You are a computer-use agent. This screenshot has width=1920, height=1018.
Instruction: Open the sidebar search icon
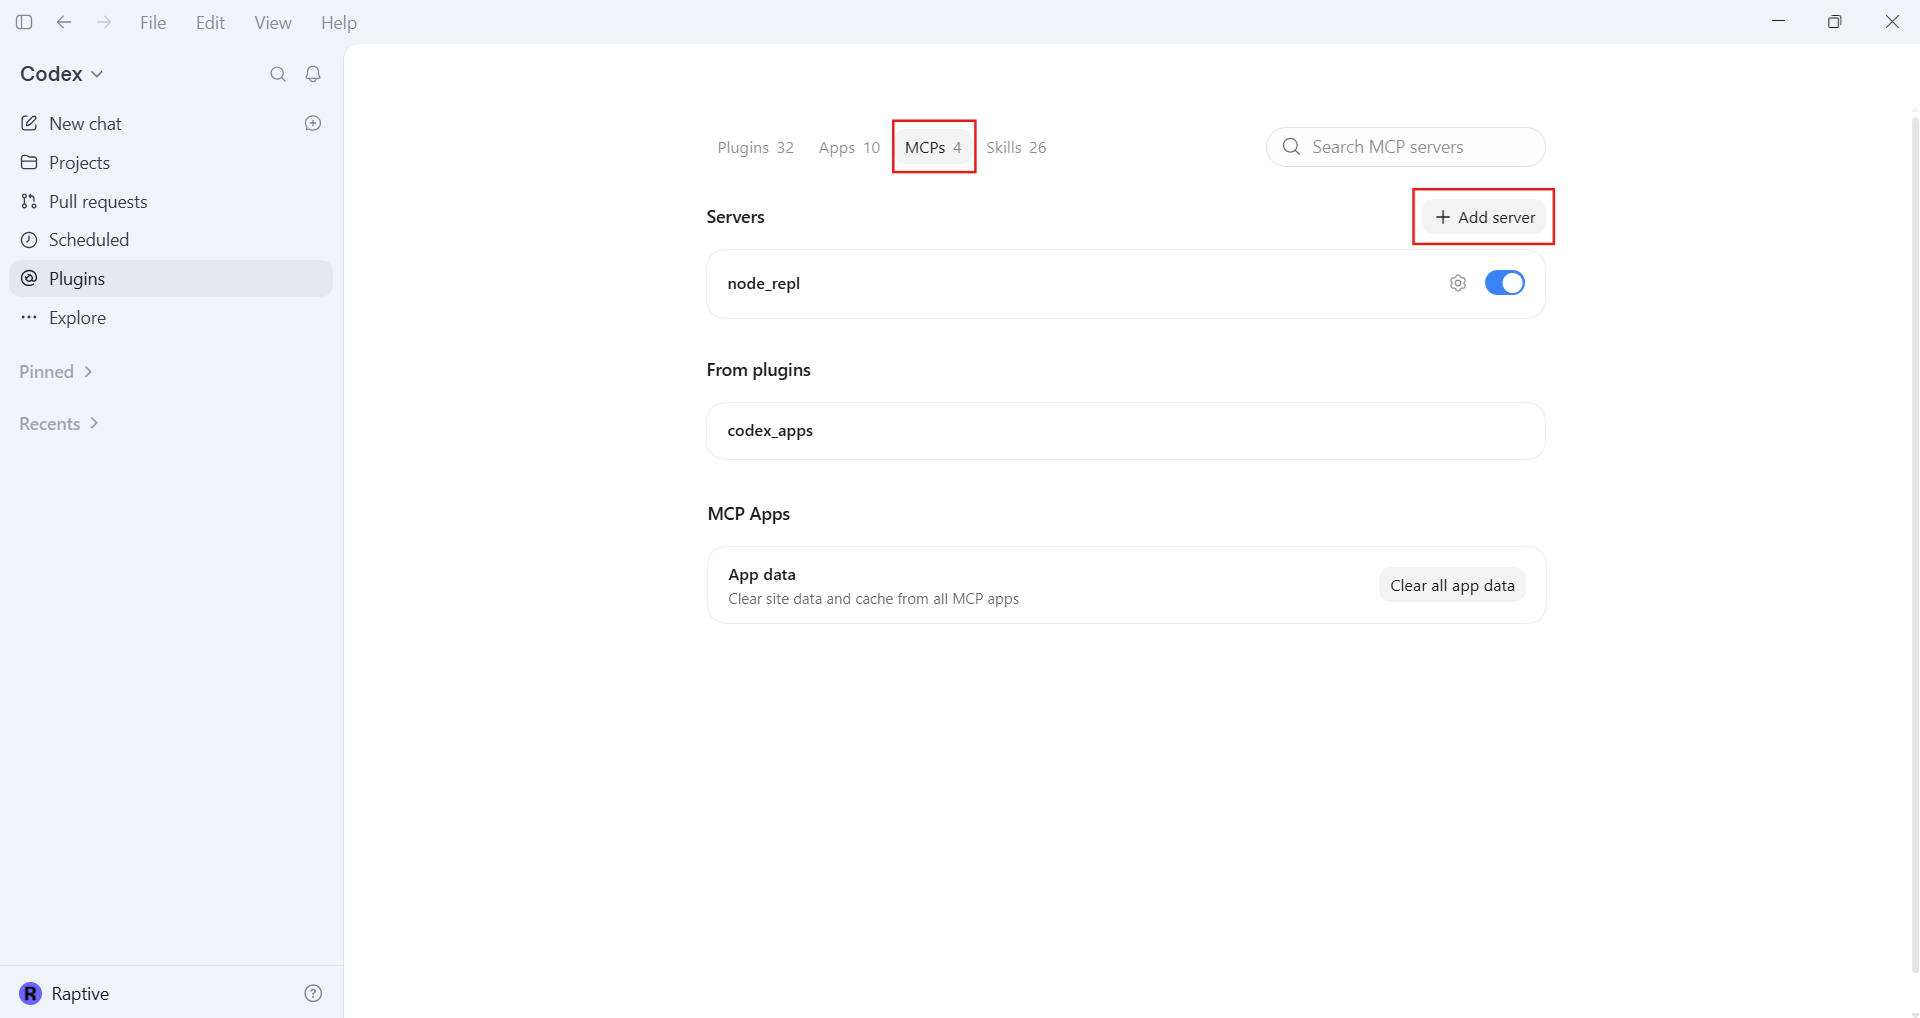(278, 74)
